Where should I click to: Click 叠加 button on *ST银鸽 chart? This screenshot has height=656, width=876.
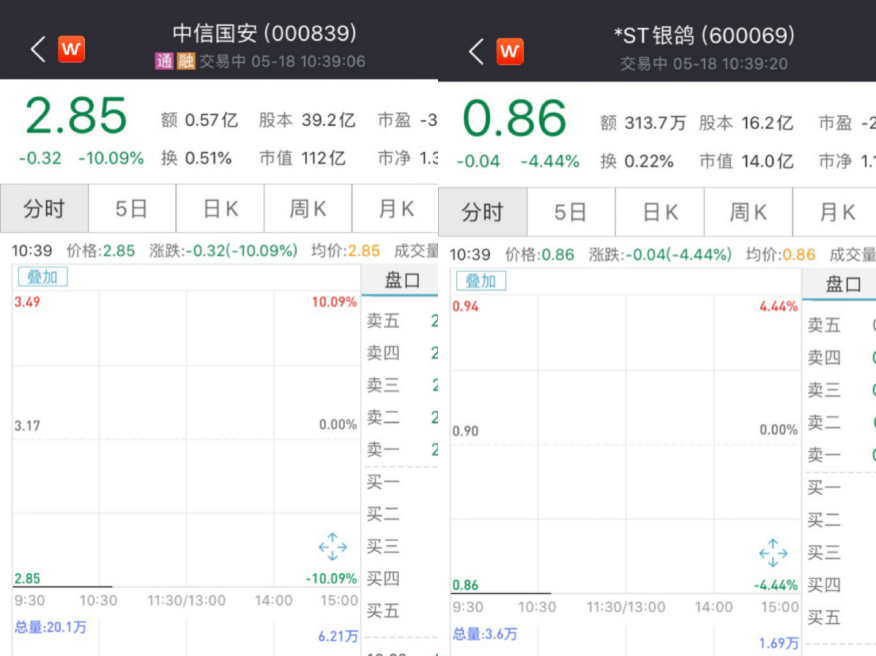(481, 281)
